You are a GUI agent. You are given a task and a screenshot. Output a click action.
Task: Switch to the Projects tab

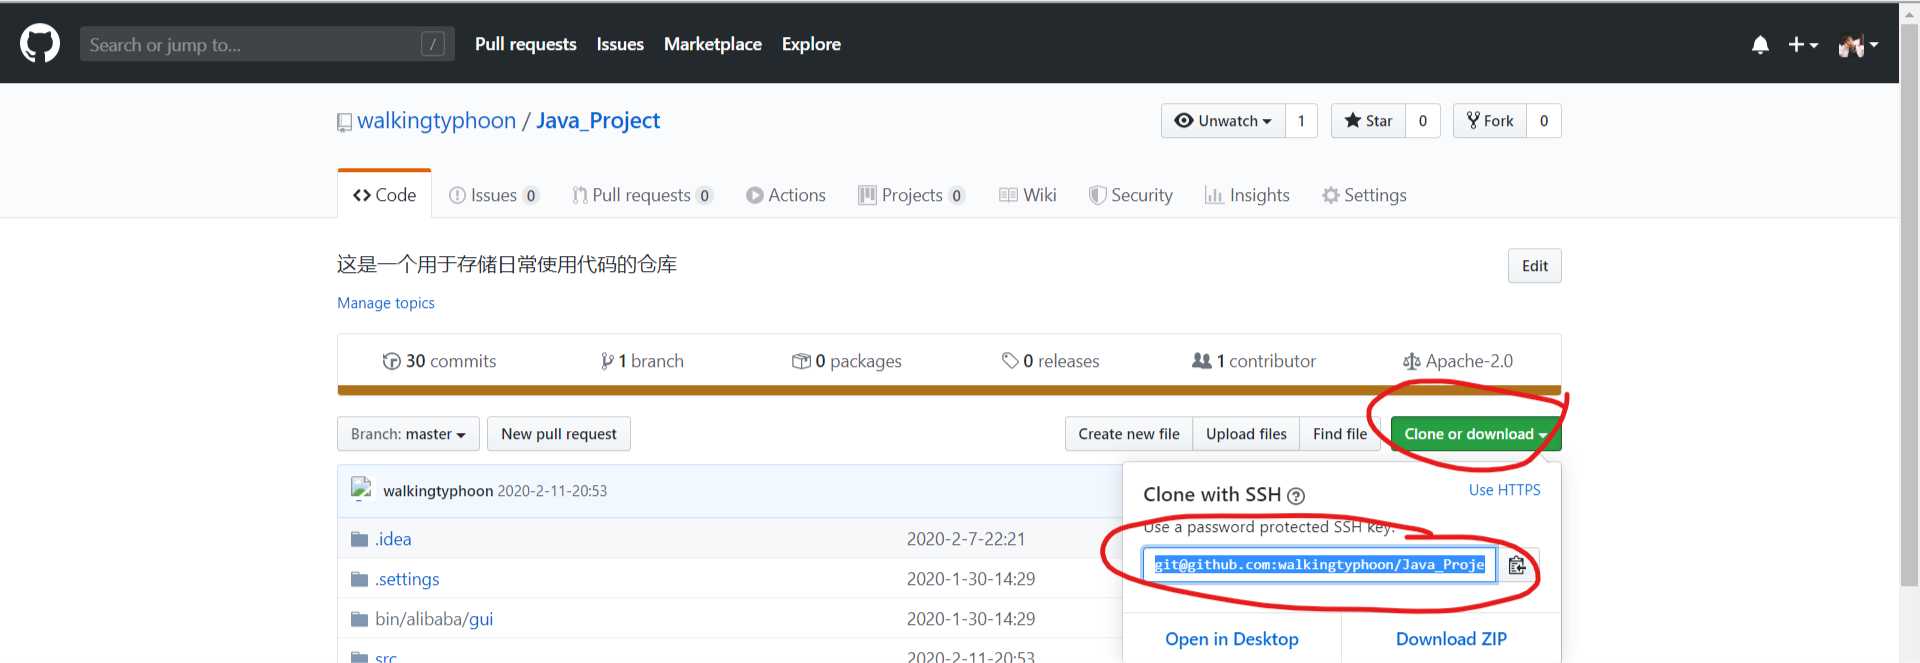click(911, 195)
